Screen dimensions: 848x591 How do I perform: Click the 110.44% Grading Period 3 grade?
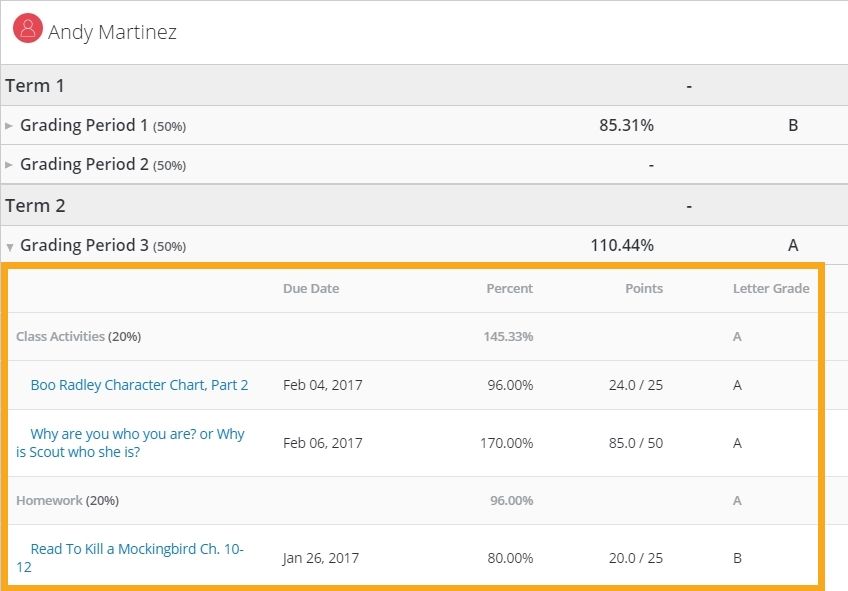click(x=622, y=245)
